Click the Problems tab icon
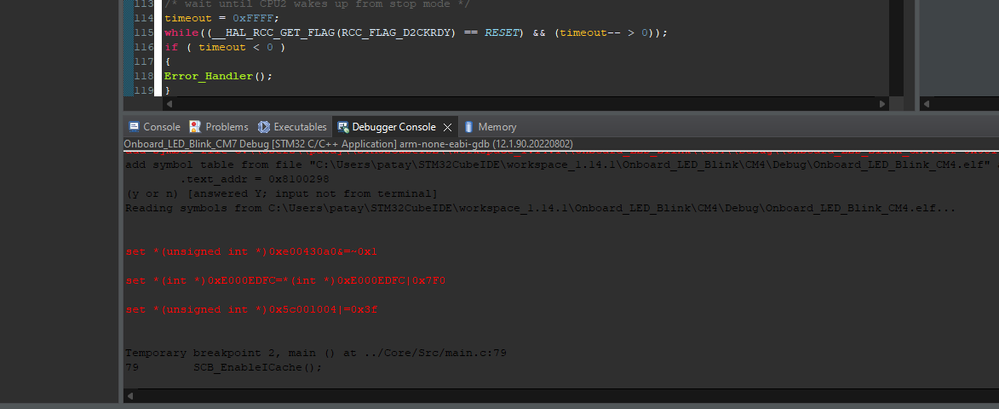Viewport: 999px width, 409px height. click(x=195, y=127)
